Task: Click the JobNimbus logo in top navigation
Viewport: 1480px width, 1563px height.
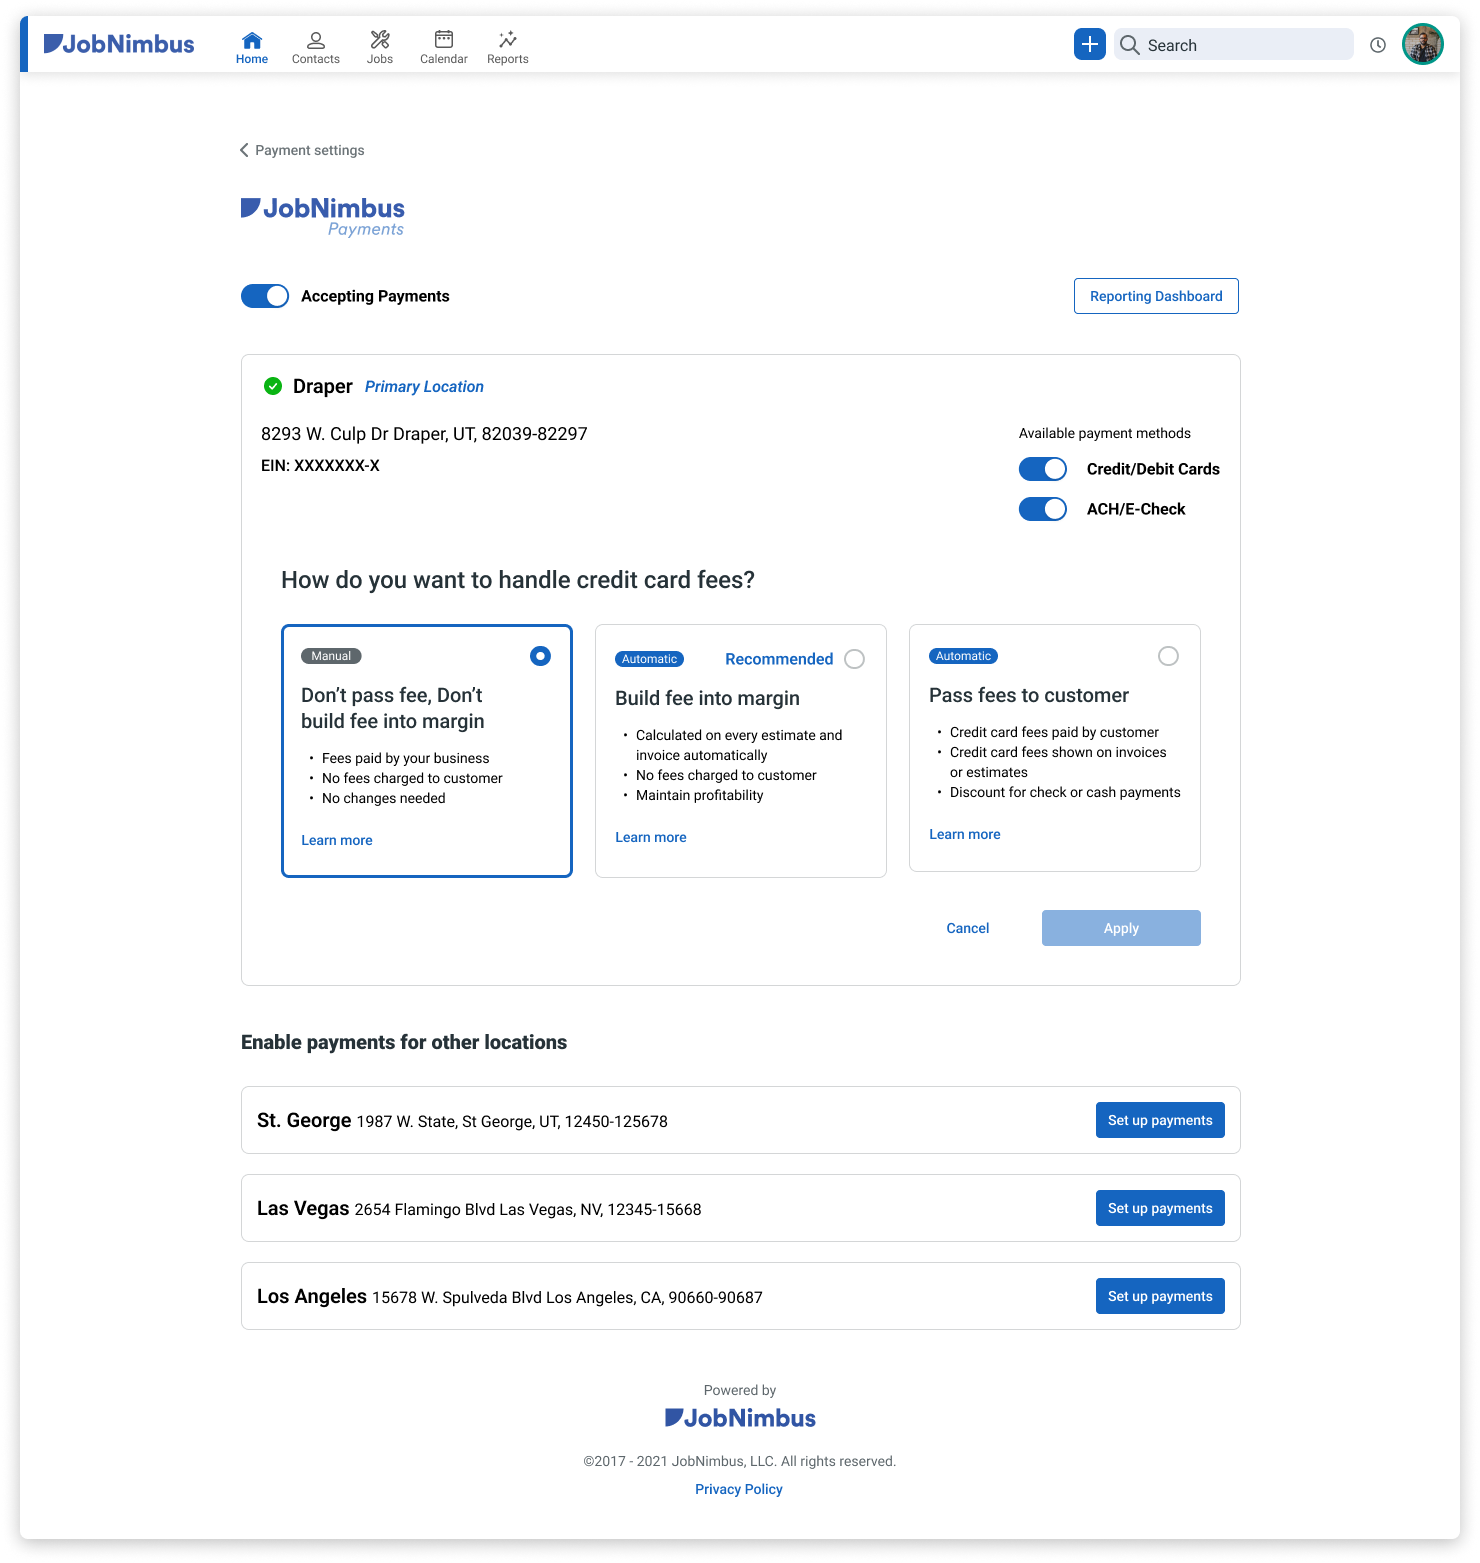Action: 119,44
